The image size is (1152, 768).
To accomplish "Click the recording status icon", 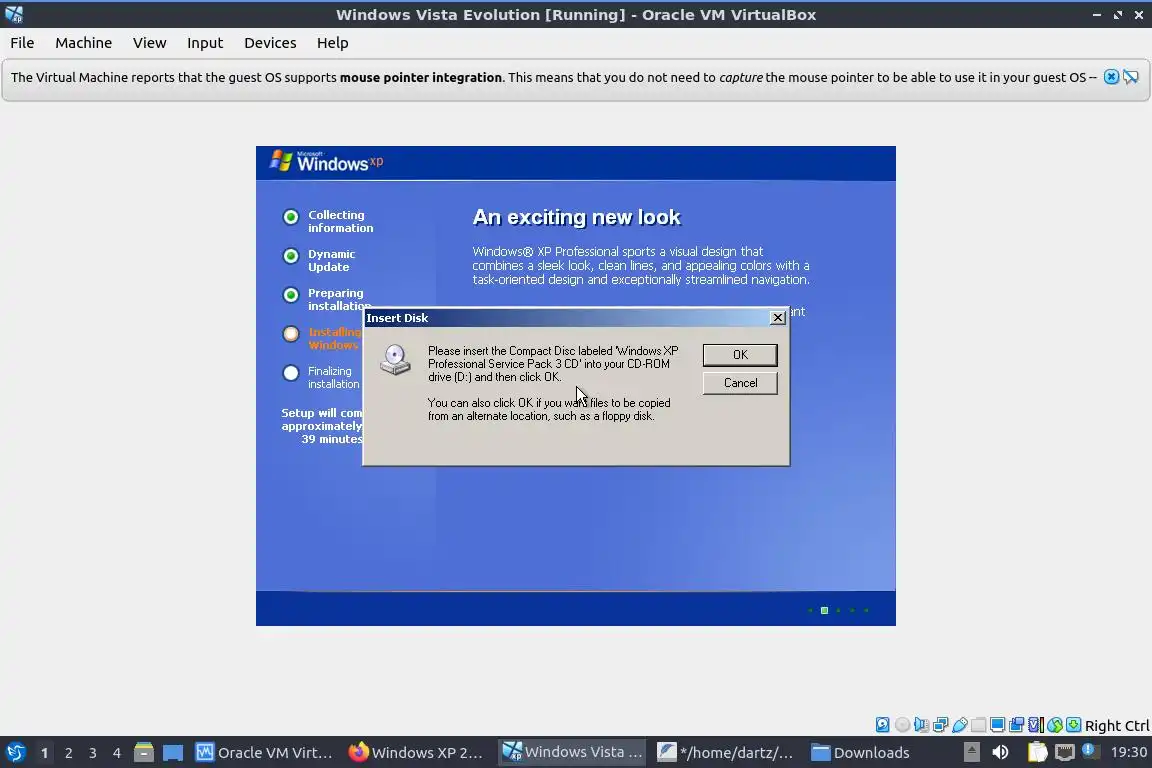I will (x=1017, y=725).
